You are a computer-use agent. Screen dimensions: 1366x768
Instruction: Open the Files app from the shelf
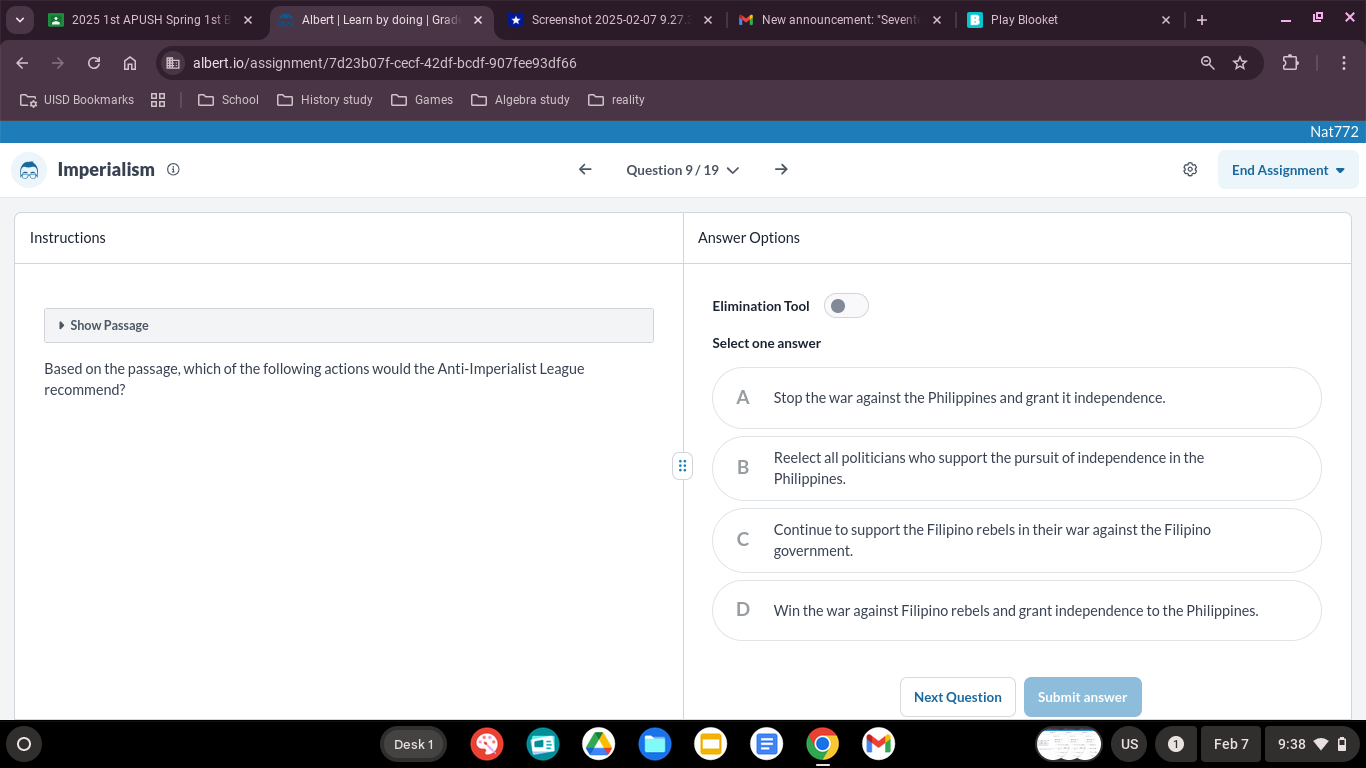coord(655,744)
